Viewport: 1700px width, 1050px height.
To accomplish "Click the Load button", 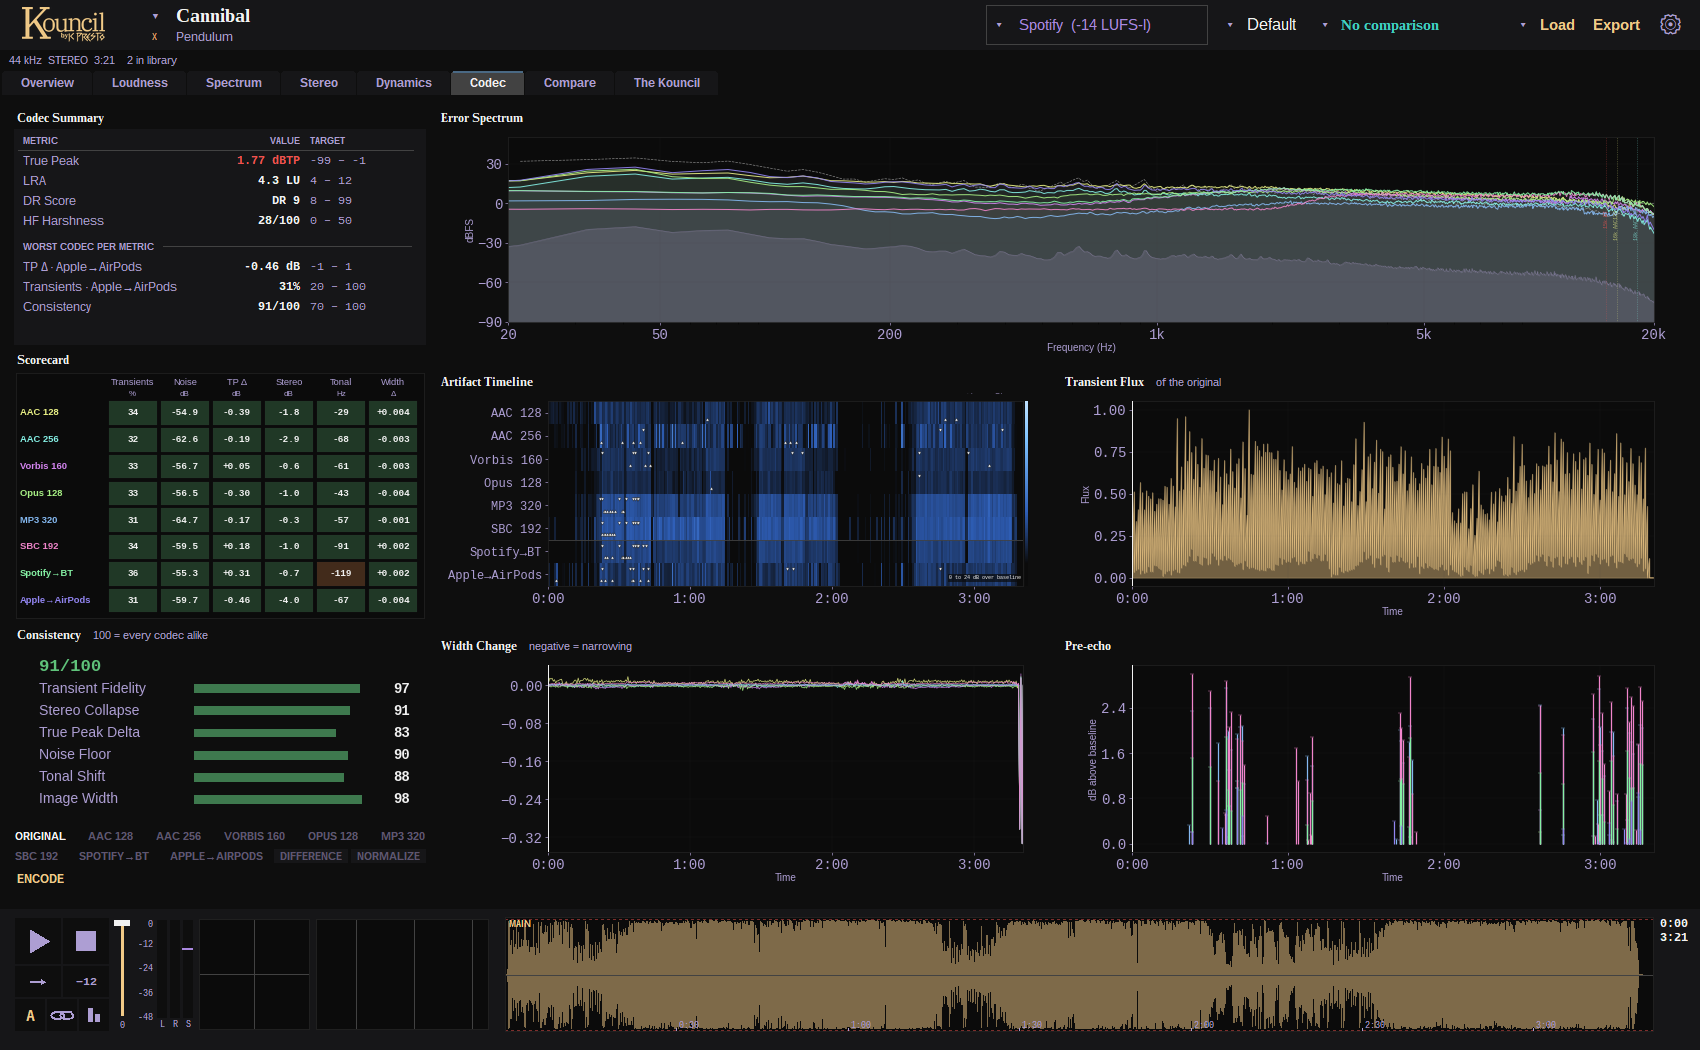I will click(1557, 25).
